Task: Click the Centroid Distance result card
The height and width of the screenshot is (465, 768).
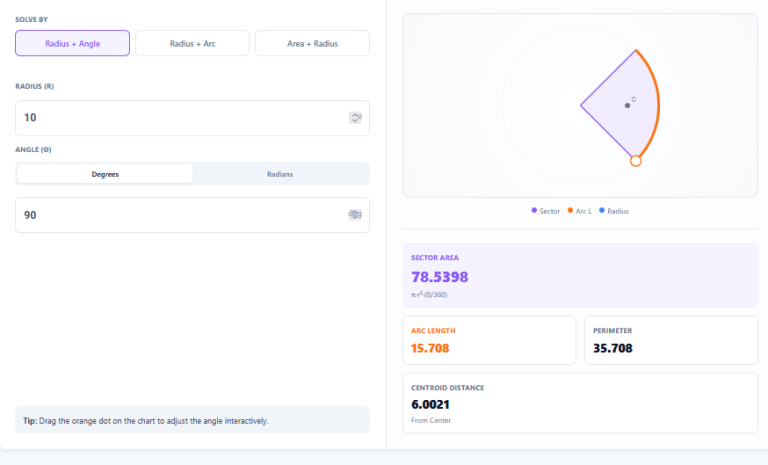Action: coord(580,404)
